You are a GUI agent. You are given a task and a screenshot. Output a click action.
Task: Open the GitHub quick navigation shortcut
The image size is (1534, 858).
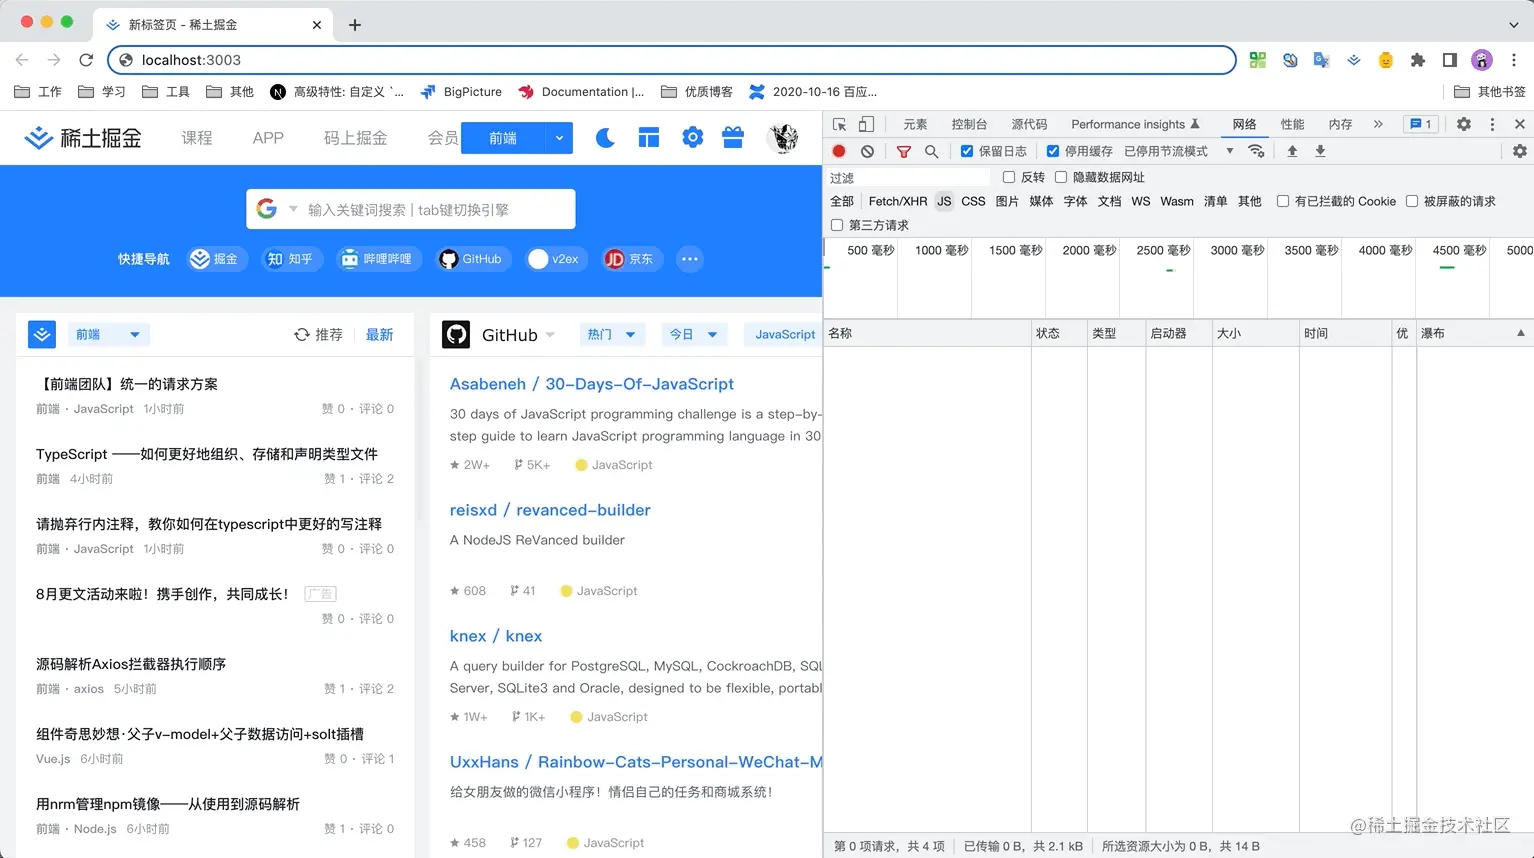[x=471, y=259]
